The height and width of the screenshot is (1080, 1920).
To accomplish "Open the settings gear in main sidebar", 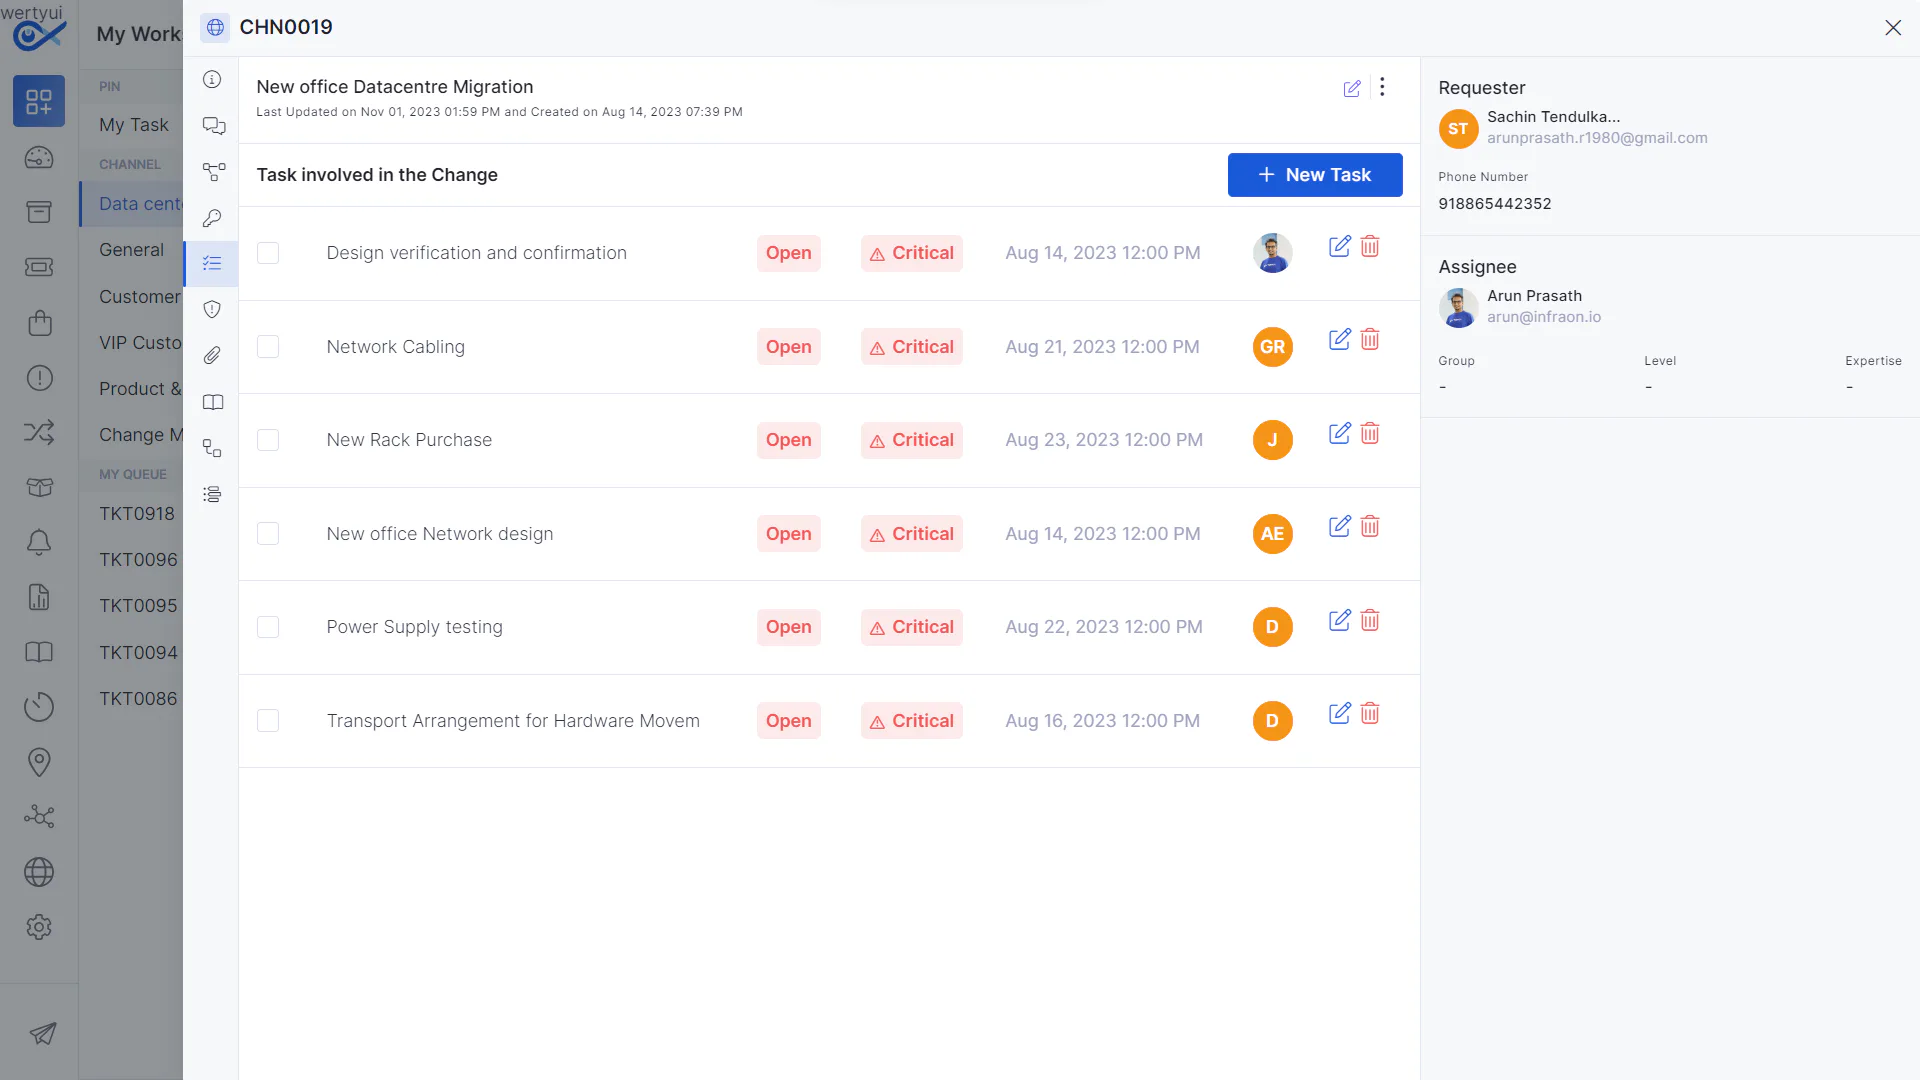I will [x=39, y=927].
